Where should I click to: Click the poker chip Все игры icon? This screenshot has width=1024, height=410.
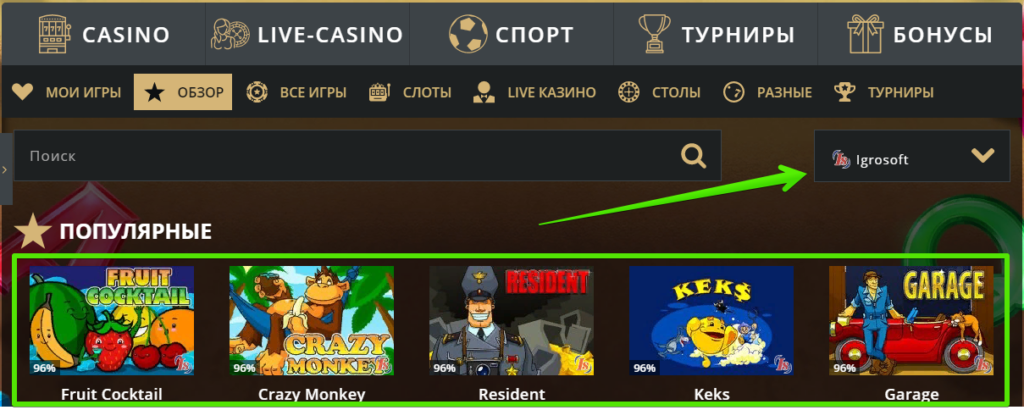click(x=257, y=92)
